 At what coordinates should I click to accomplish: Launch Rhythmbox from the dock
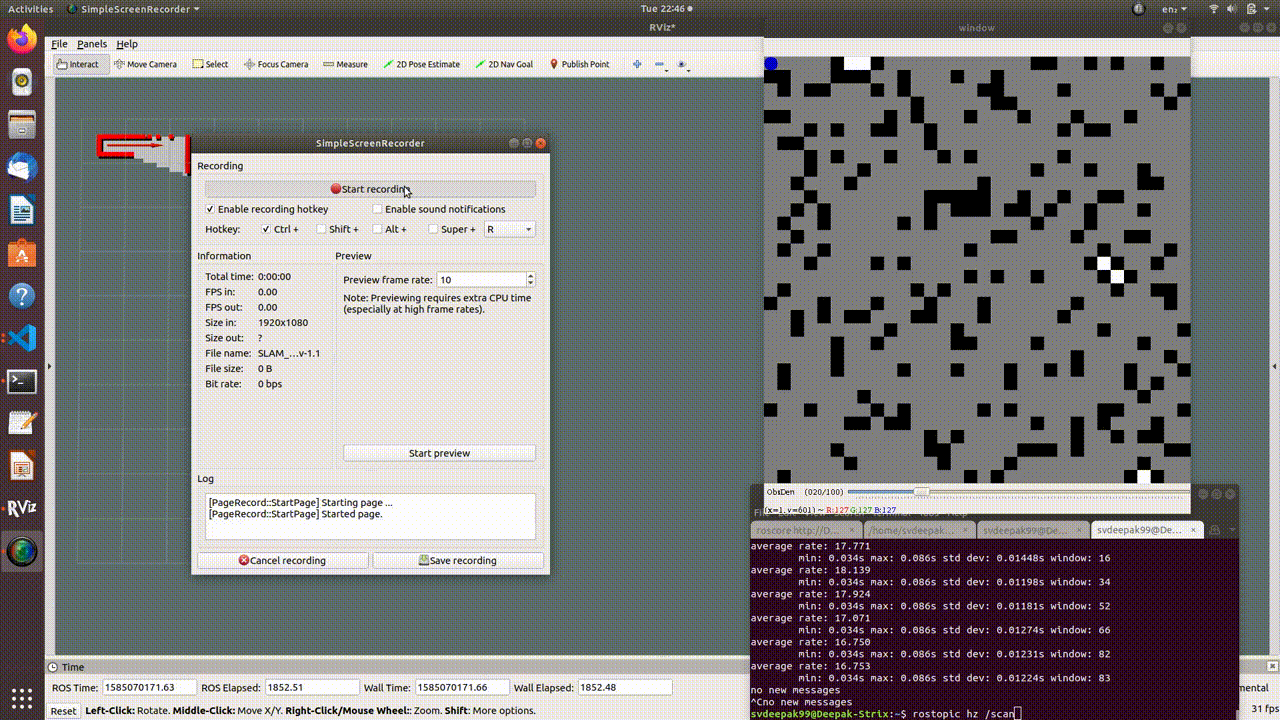pyautogui.click(x=22, y=82)
